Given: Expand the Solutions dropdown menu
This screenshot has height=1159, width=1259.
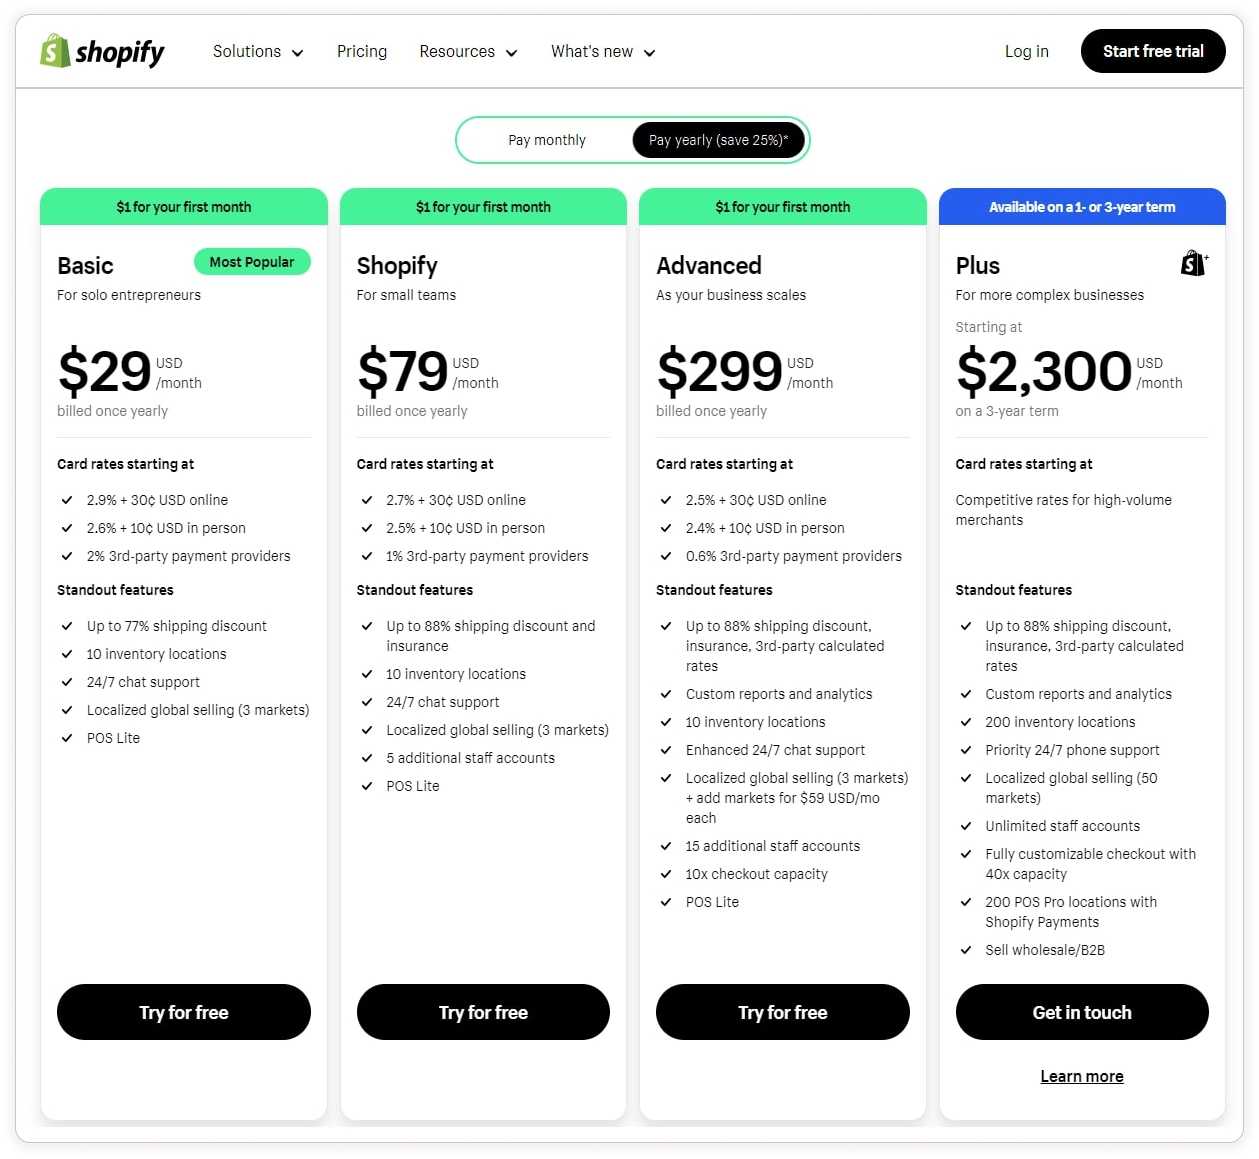Looking at the screenshot, I should click(258, 52).
